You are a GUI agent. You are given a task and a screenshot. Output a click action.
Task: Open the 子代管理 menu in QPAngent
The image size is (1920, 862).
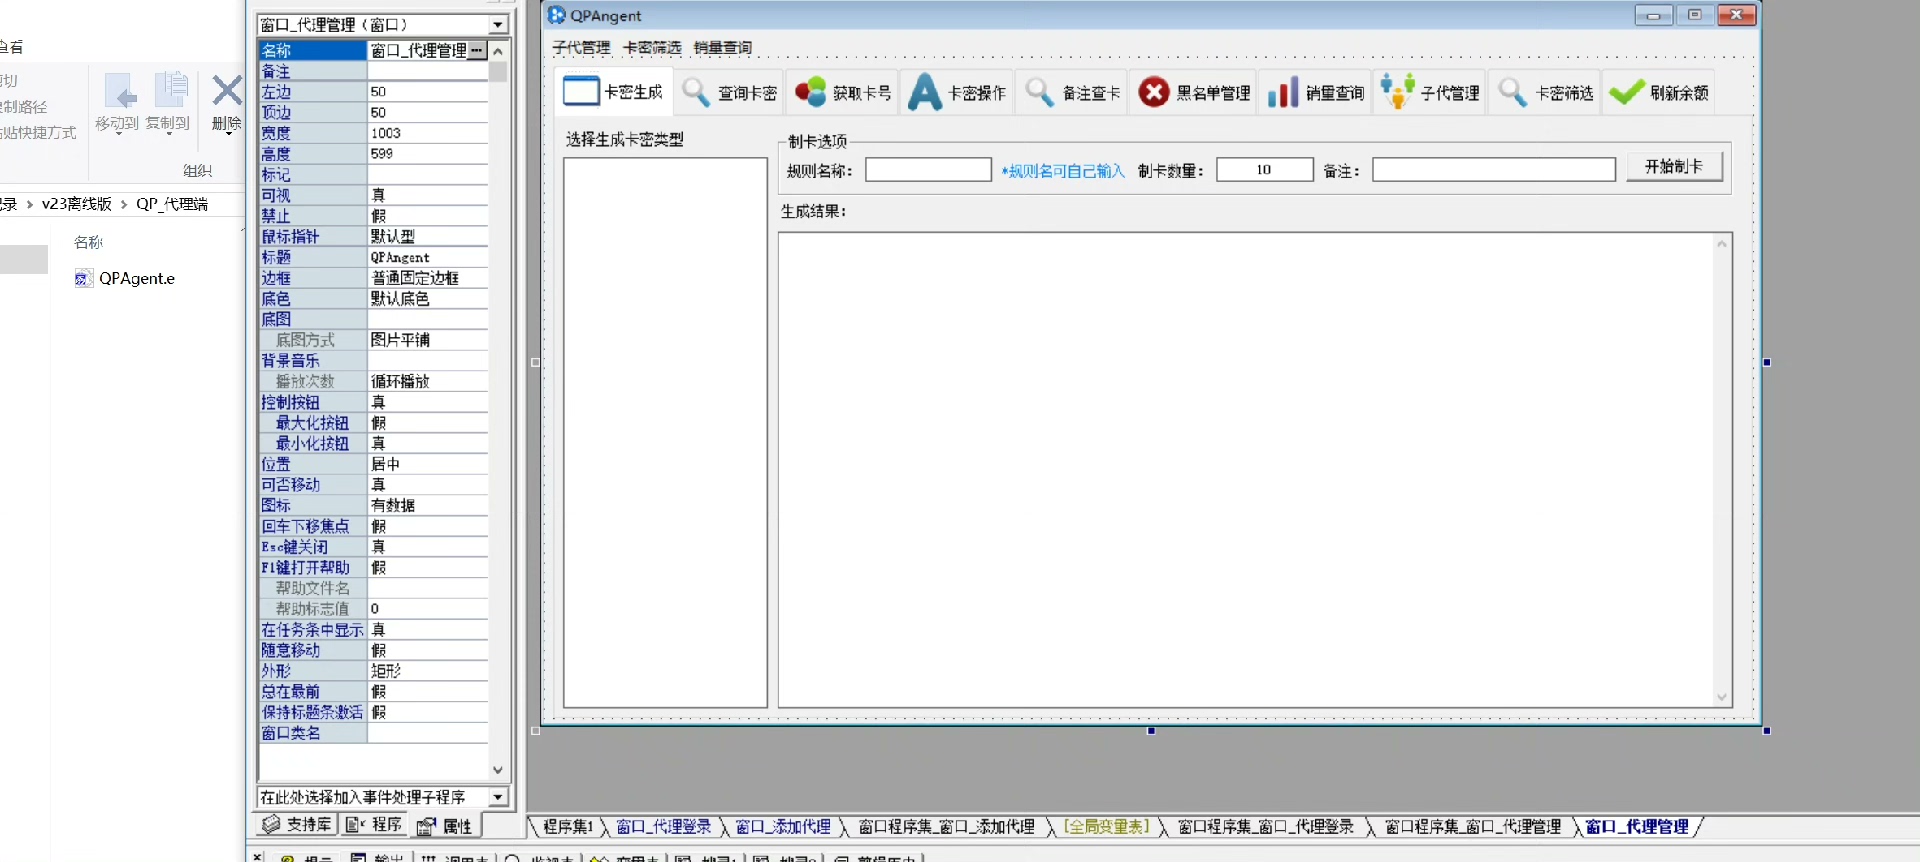[x=581, y=47]
